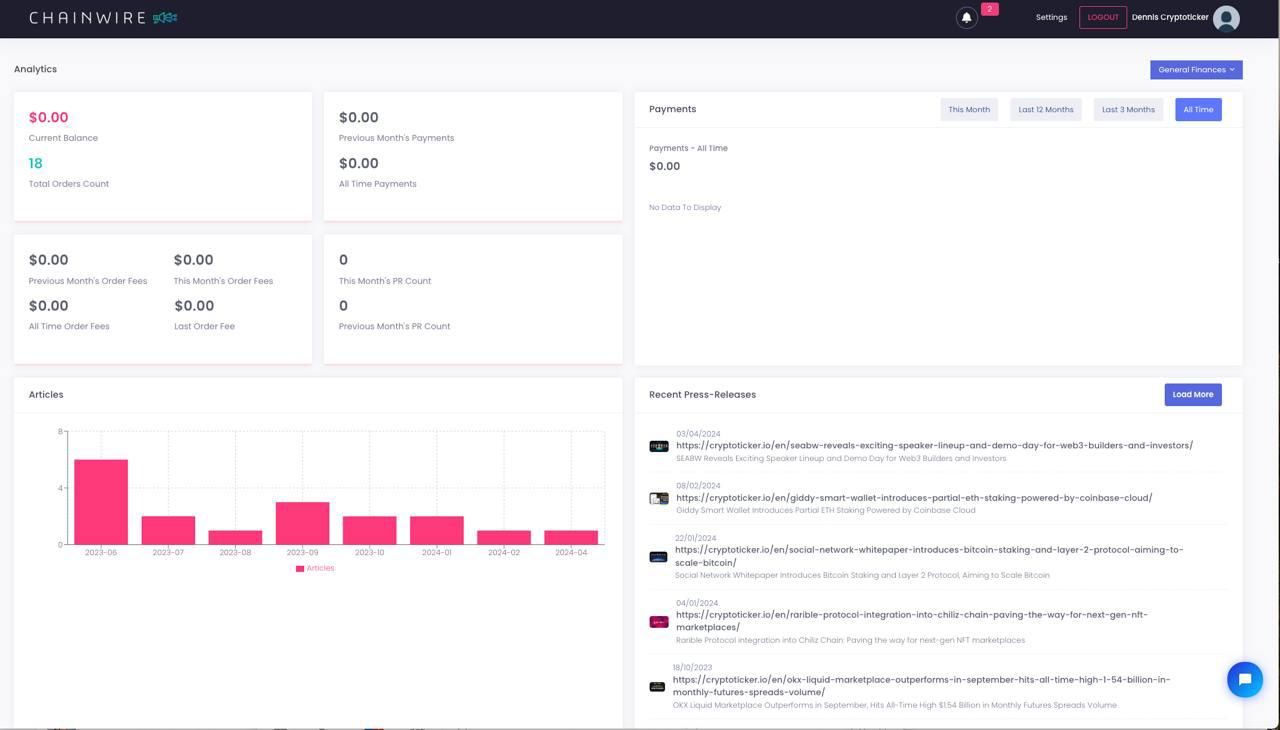Click the notification bell icon

966,18
